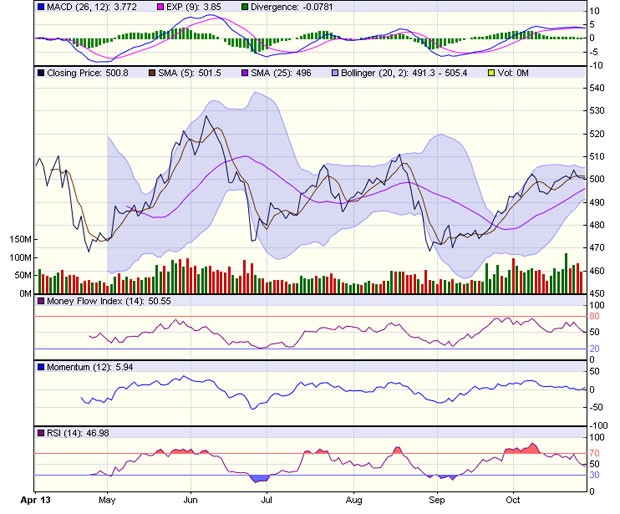Image resolution: width=620 pixels, height=514 pixels.
Task: Click the Momentum (12) legend label
Action: click(83, 367)
